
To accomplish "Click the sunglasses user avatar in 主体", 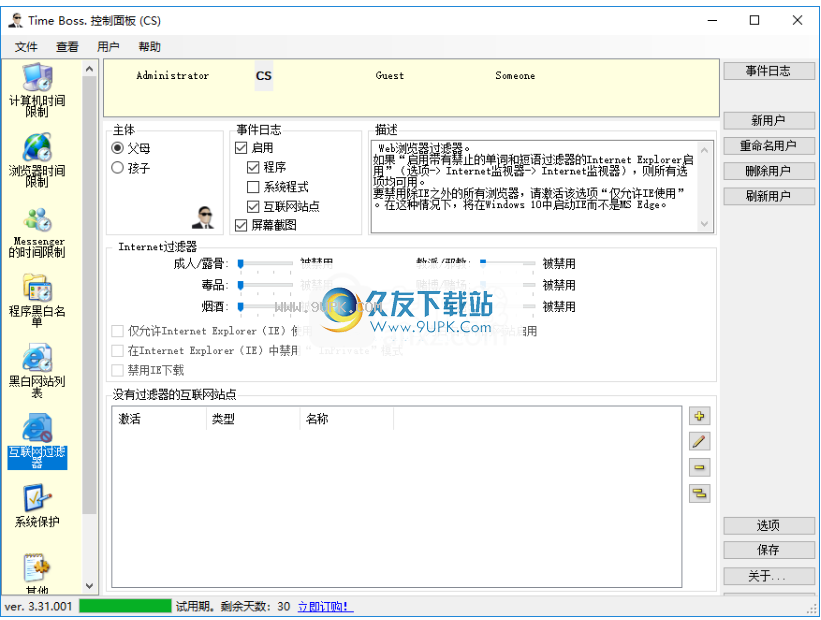I will point(203,218).
